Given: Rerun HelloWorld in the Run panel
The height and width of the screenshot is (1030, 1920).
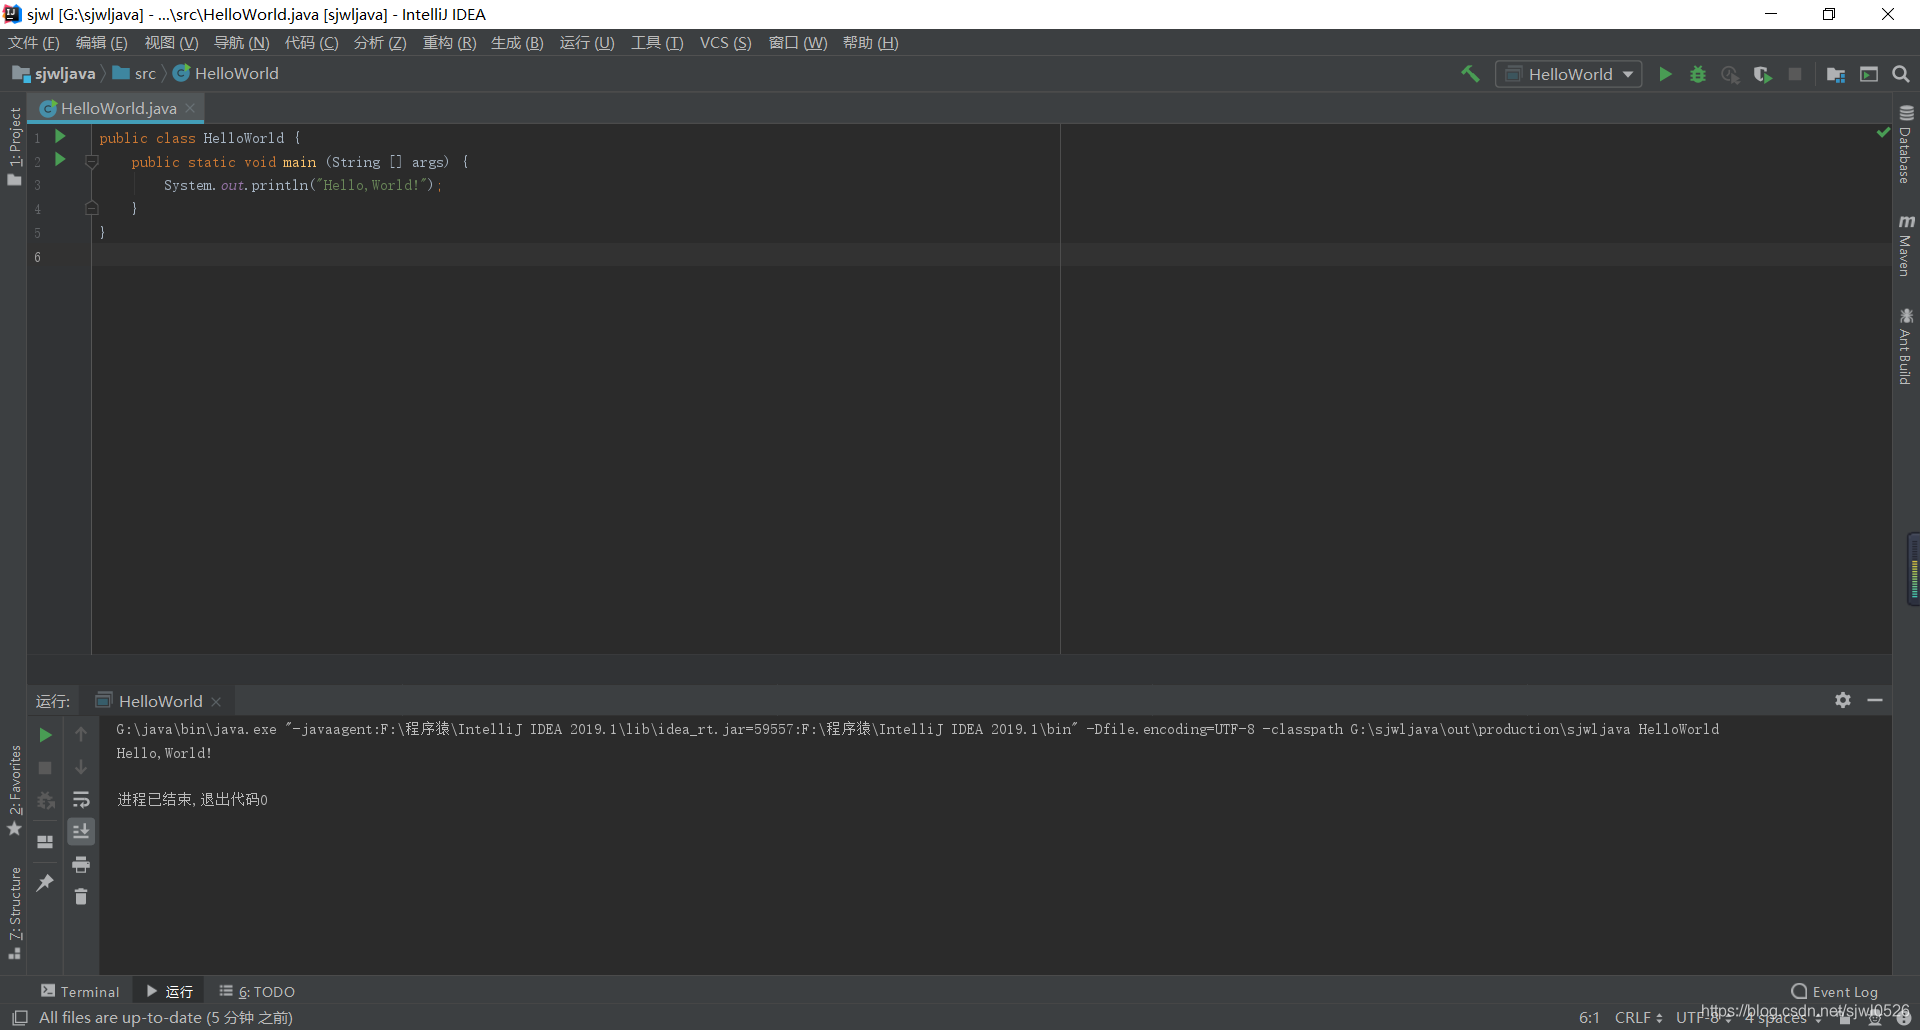Looking at the screenshot, I should pos(45,735).
